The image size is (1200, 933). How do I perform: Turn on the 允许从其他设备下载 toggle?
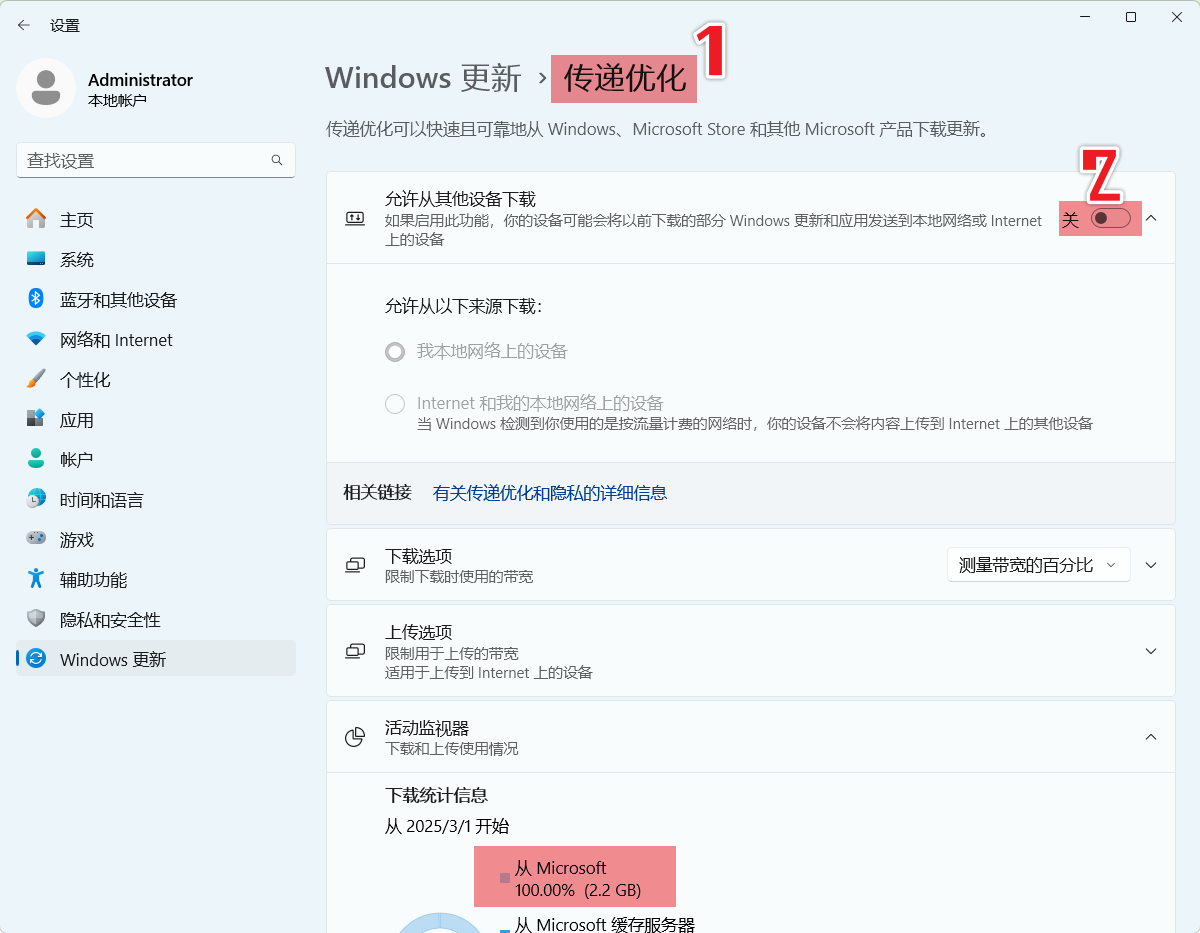[1110, 218]
